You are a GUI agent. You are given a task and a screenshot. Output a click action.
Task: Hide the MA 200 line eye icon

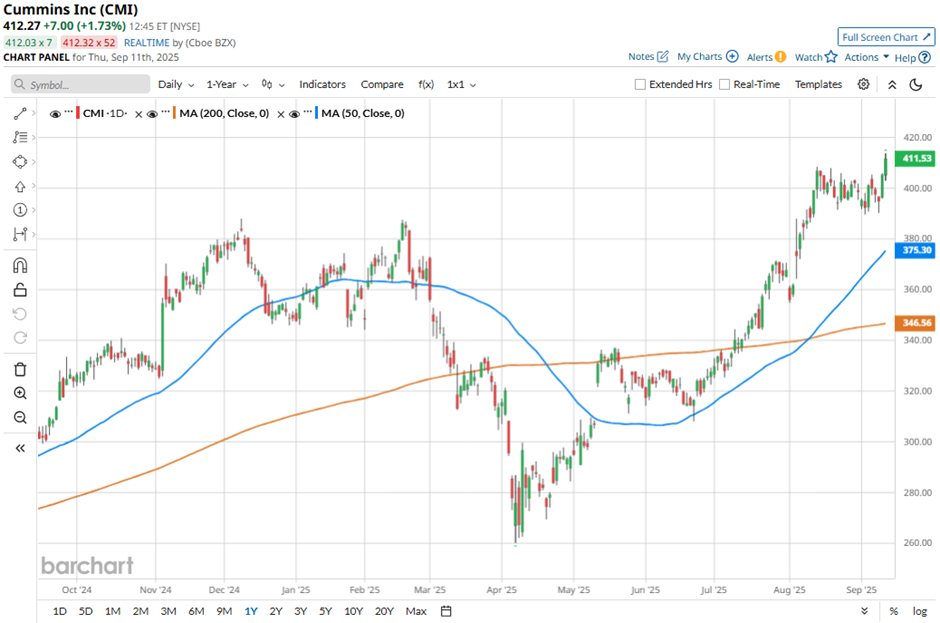pos(152,114)
